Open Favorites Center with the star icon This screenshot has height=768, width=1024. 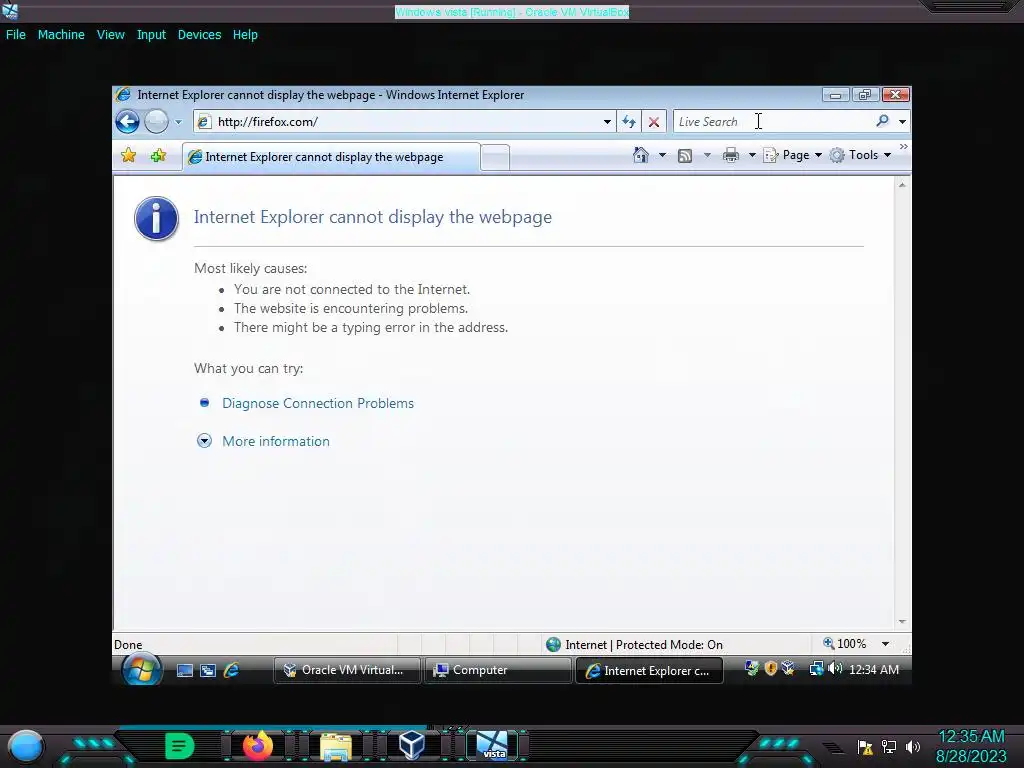coord(129,155)
